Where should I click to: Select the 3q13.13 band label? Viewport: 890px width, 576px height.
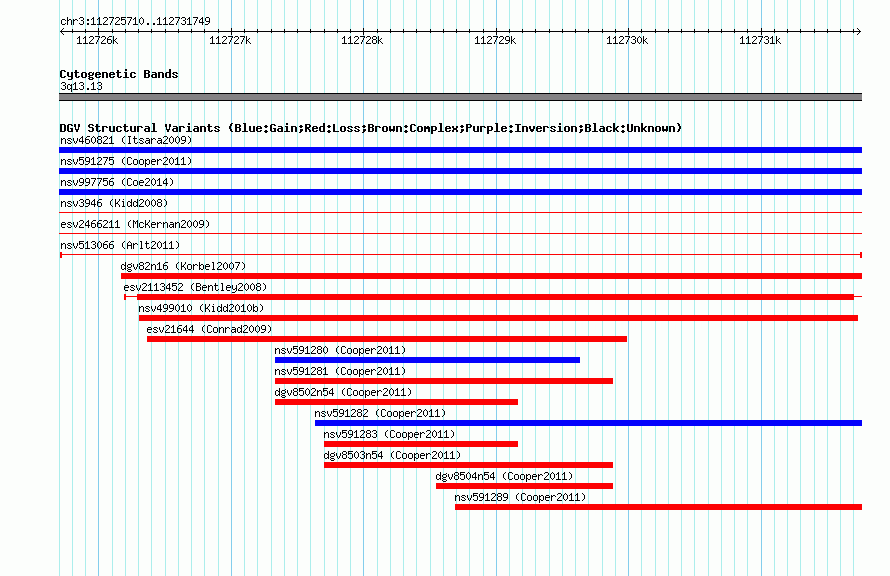click(x=81, y=87)
